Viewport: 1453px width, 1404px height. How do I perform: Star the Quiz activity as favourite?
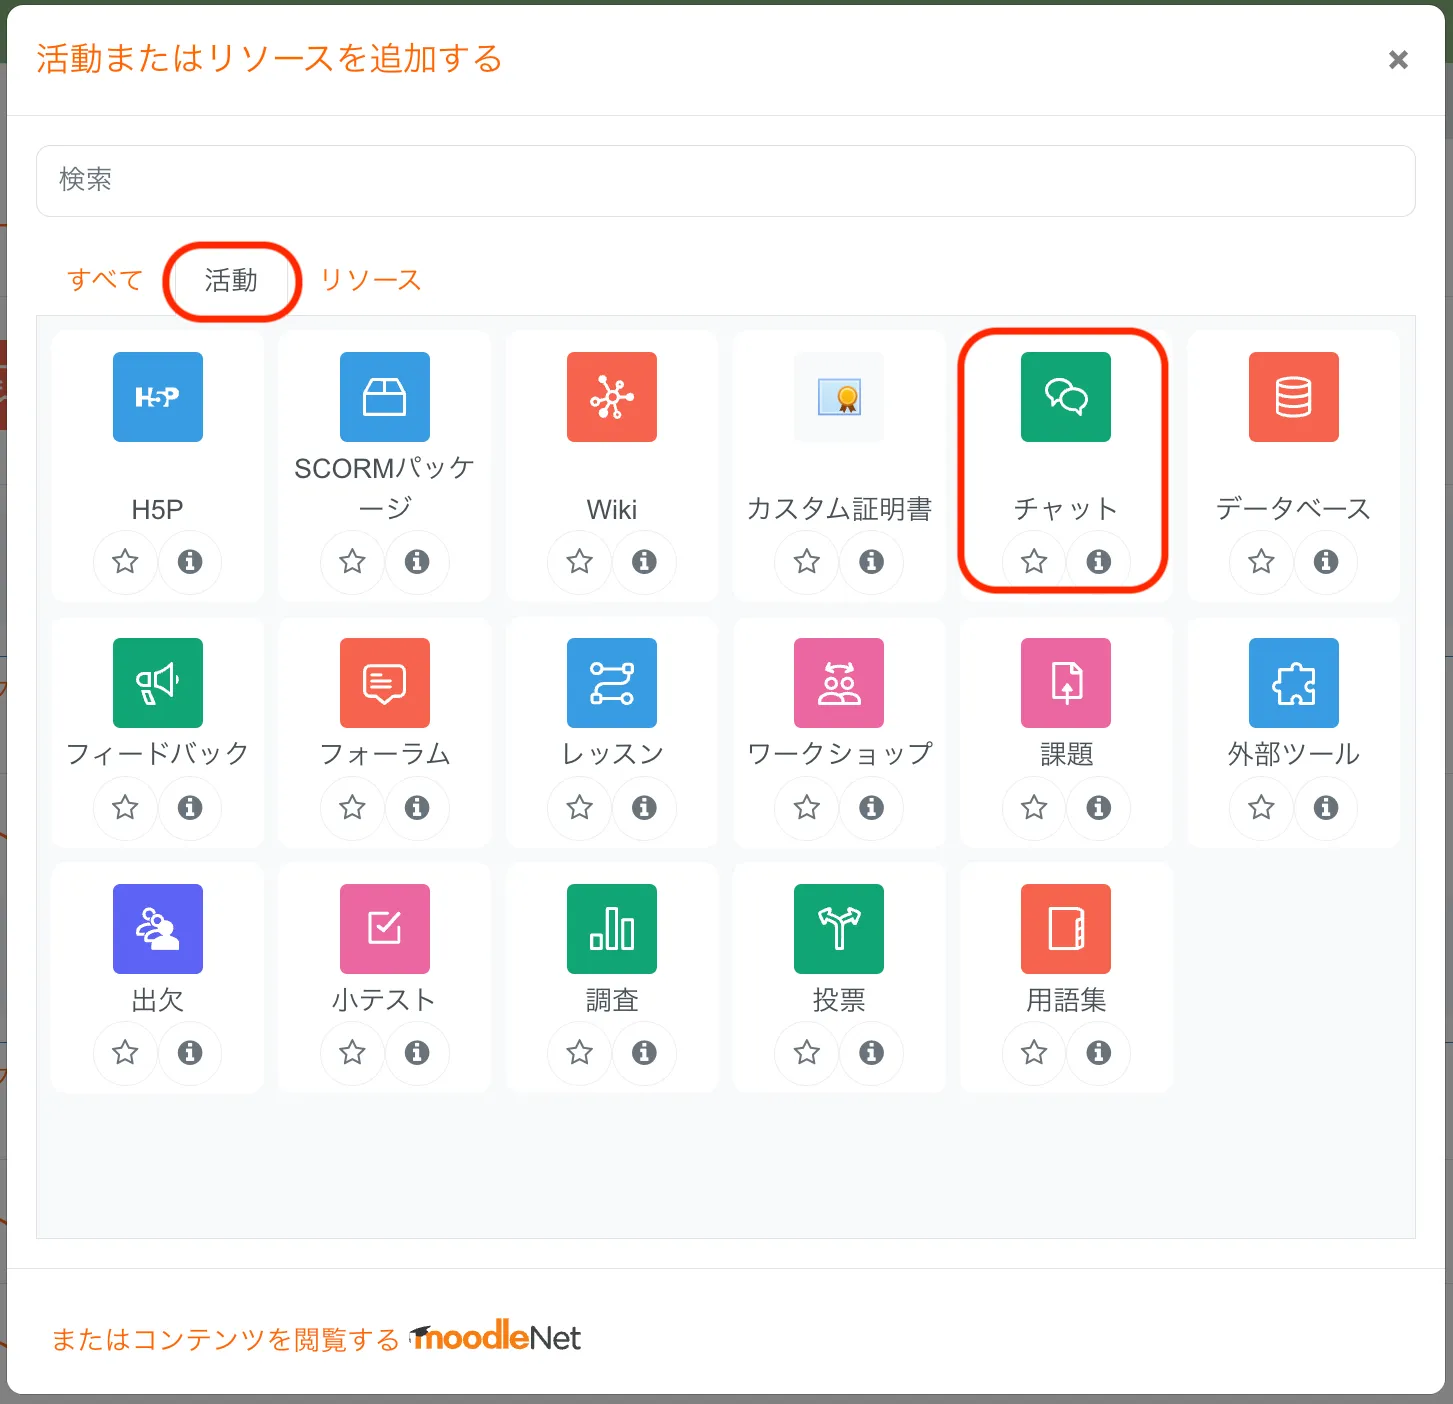click(x=352, y=1053)
